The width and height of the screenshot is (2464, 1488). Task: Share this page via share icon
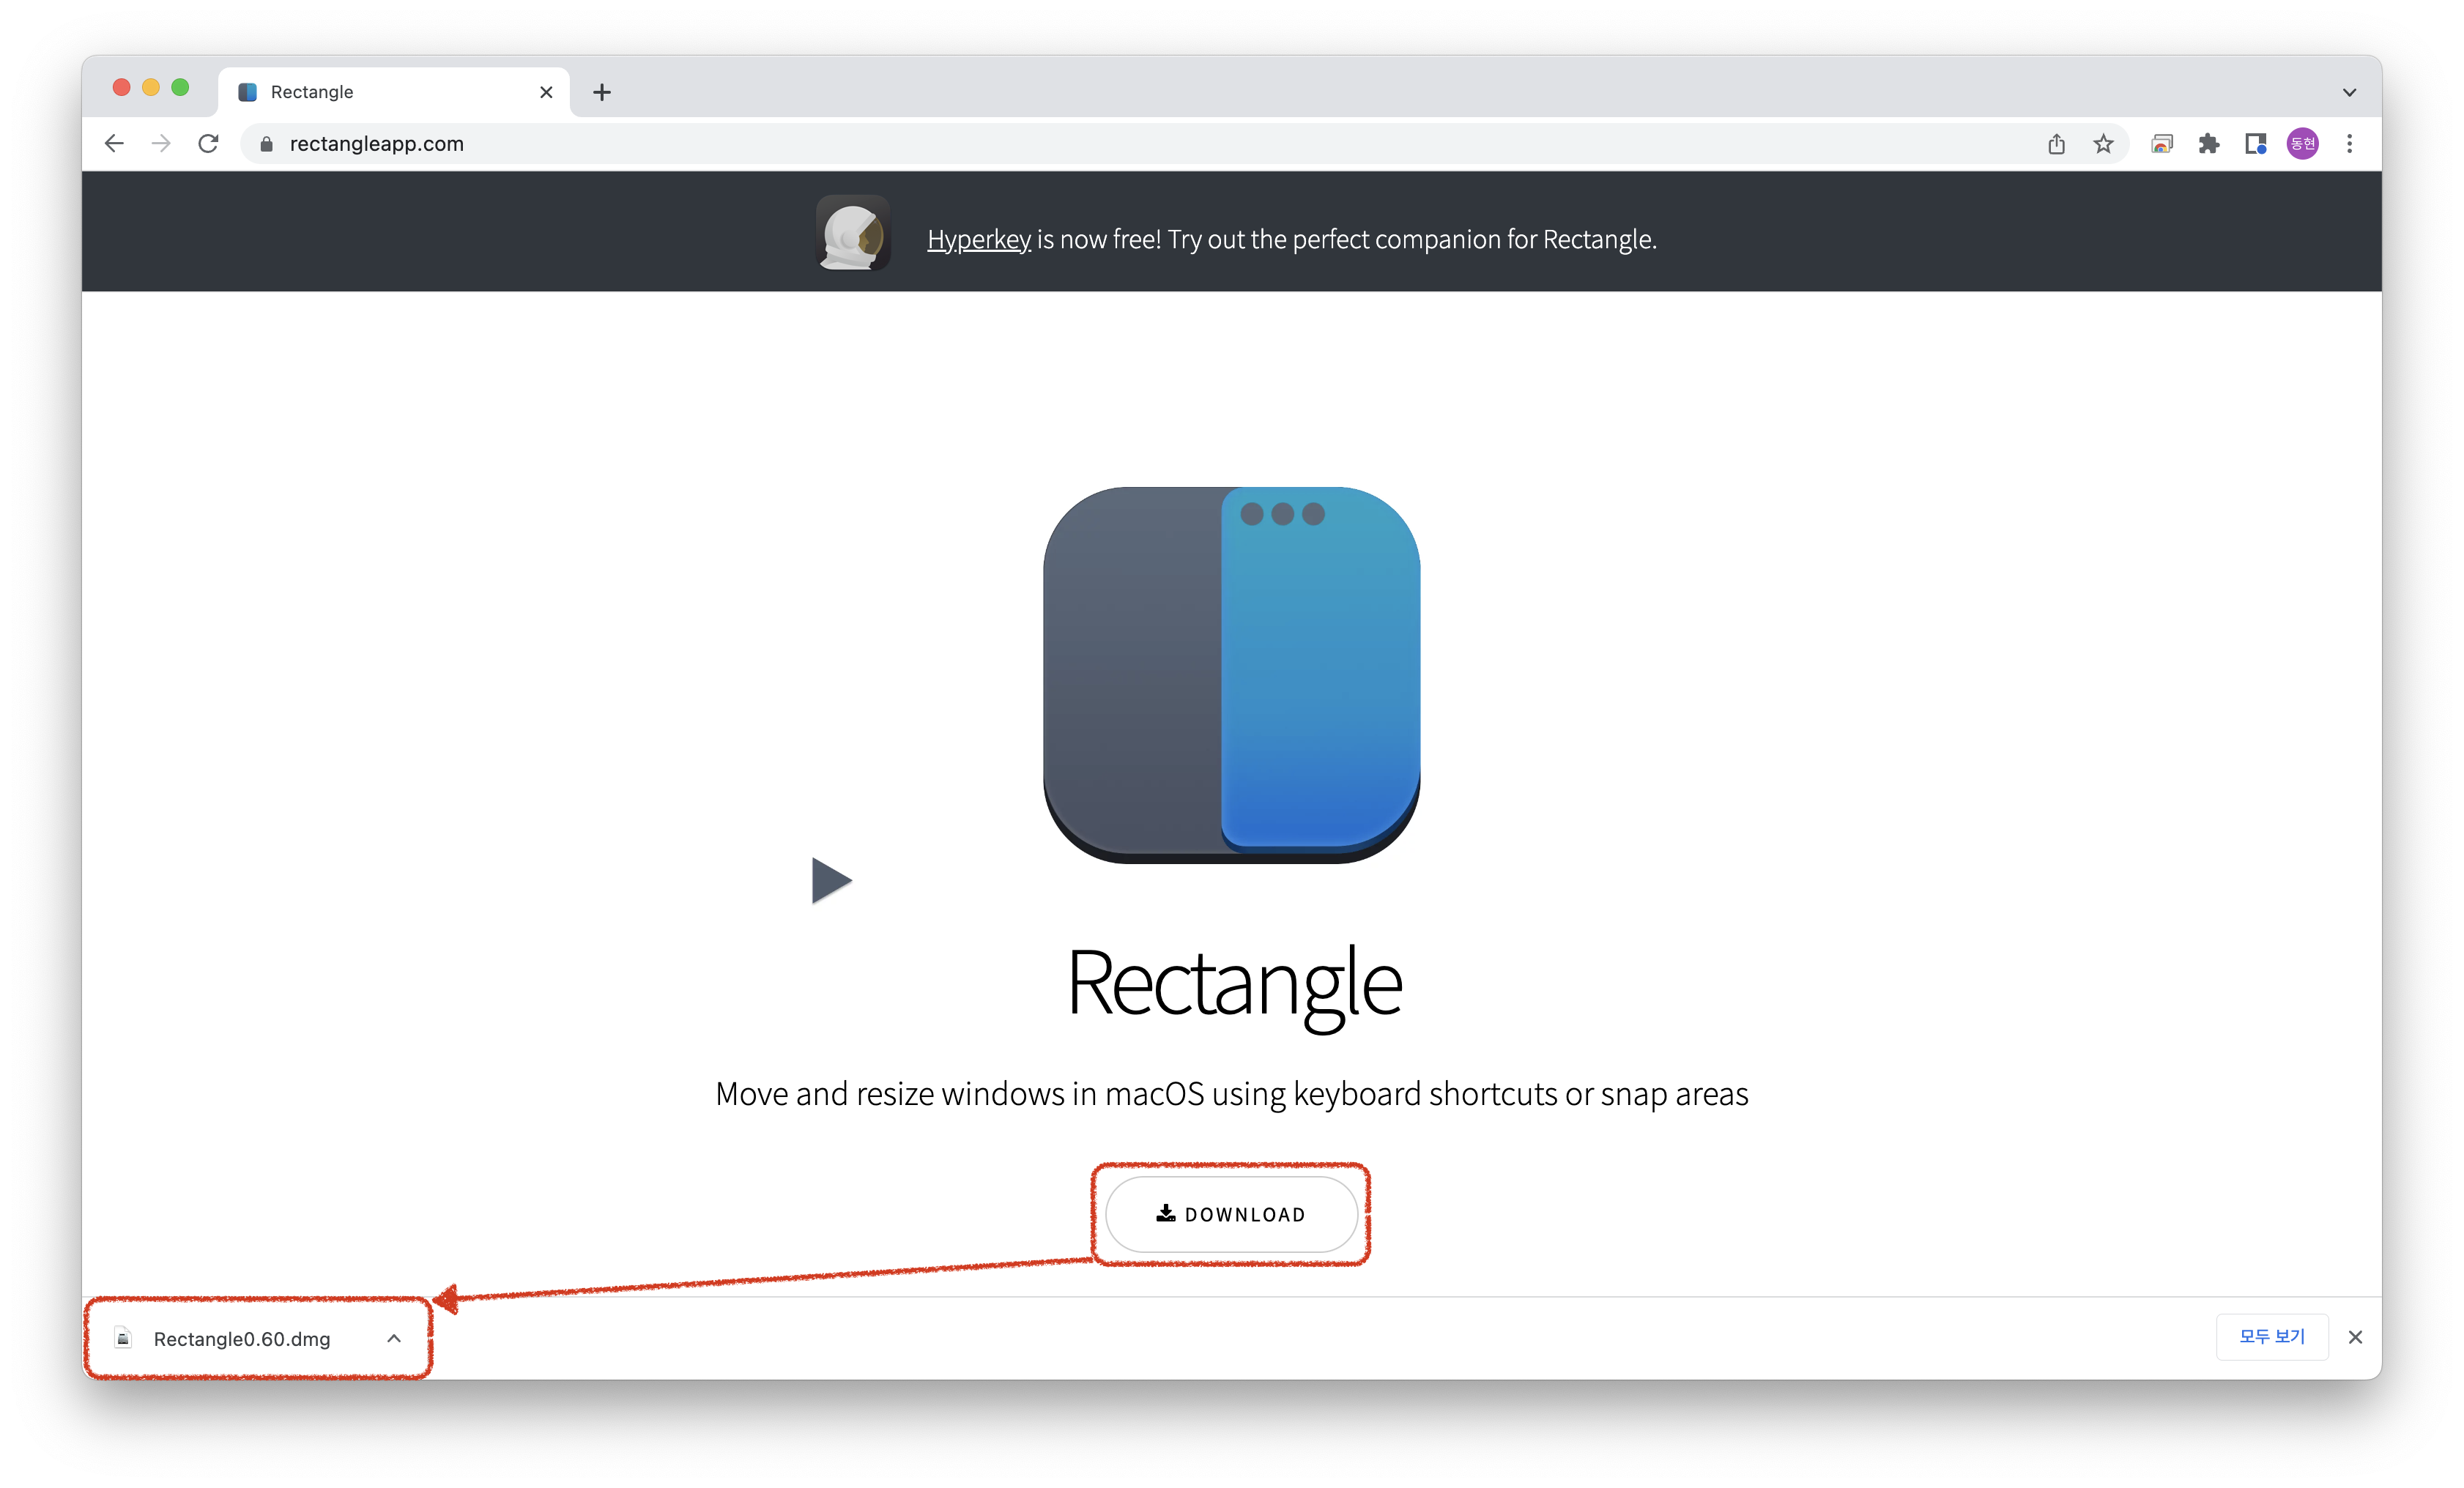2056,144
